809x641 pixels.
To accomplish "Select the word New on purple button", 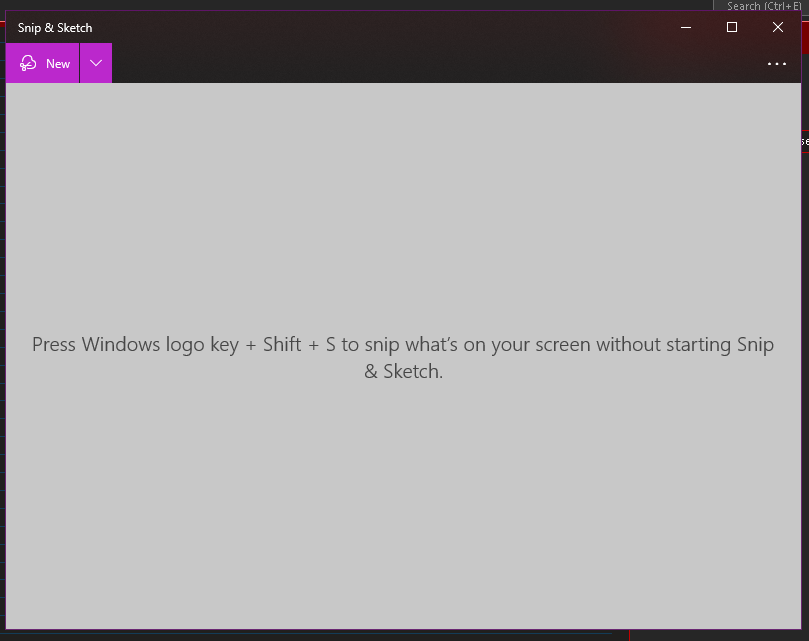I will (x=58, y=63).
